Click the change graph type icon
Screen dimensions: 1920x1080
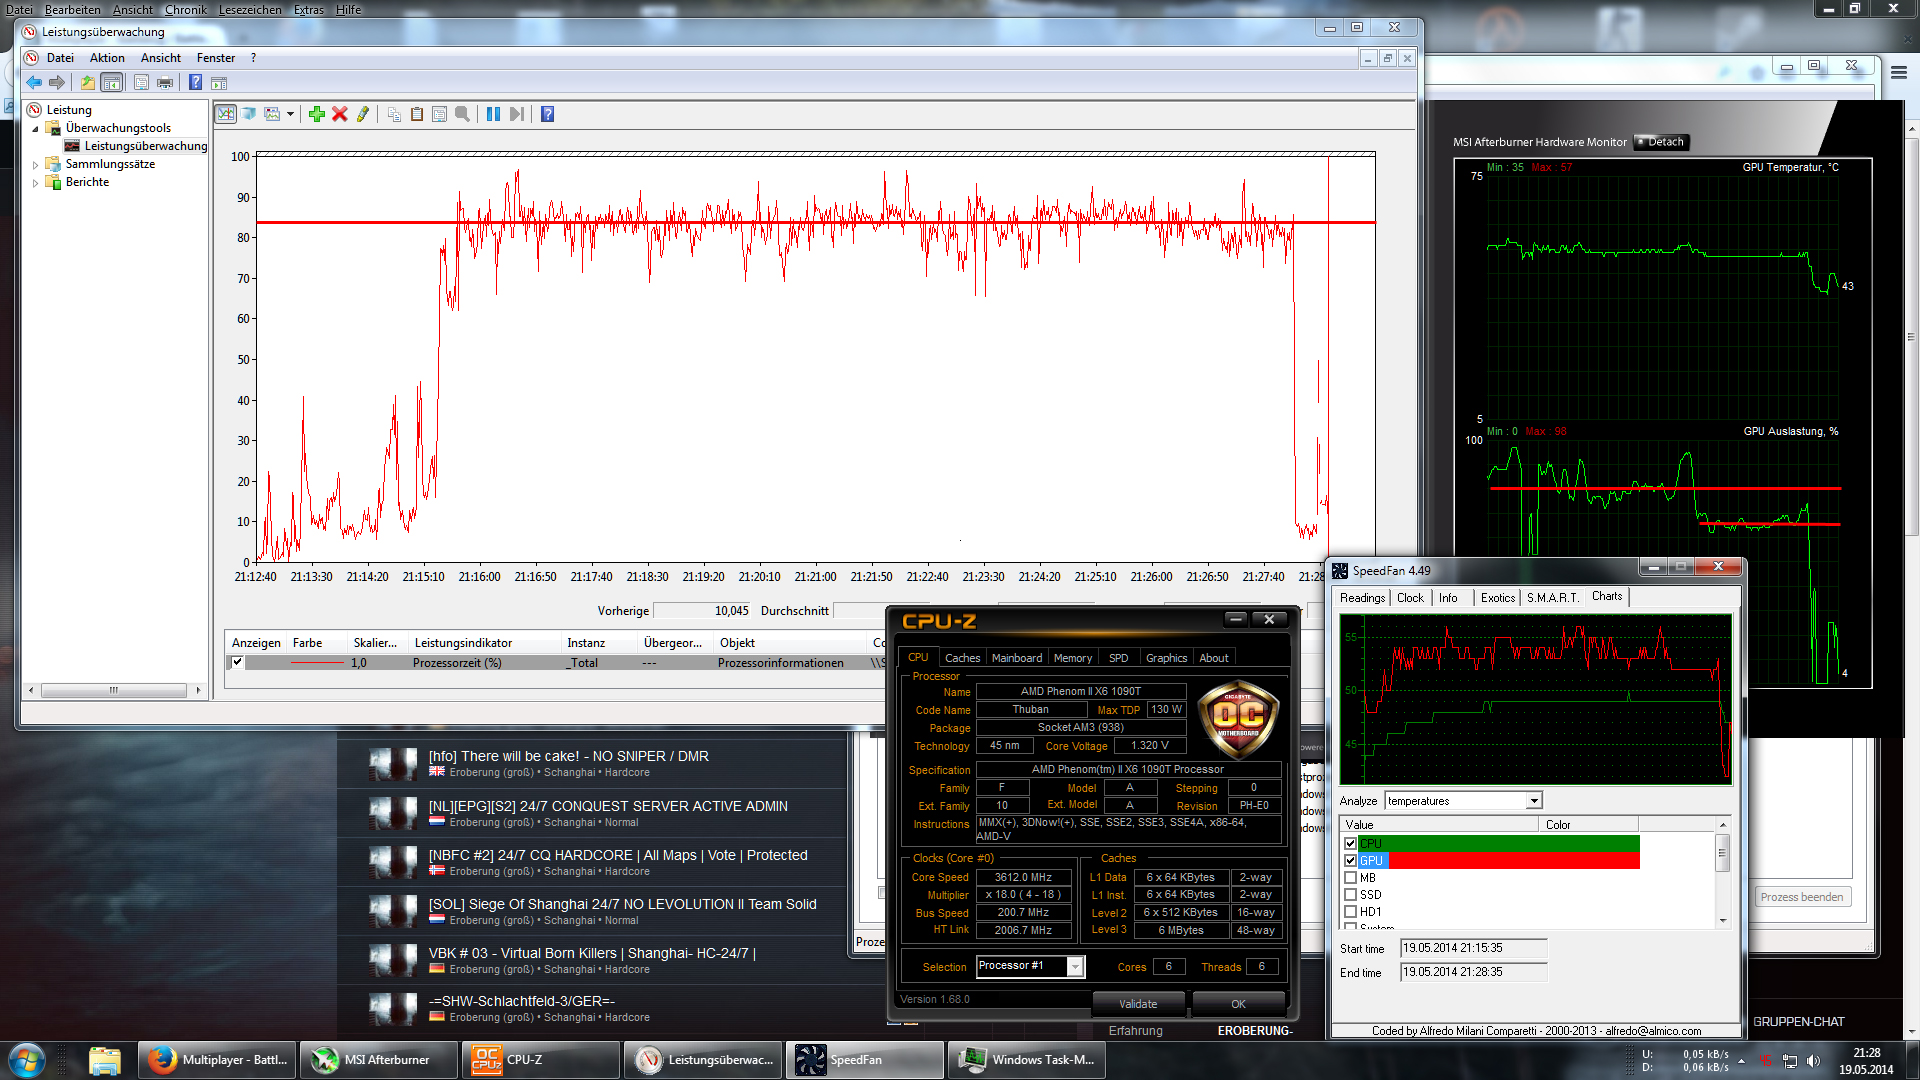coord(272,114)
